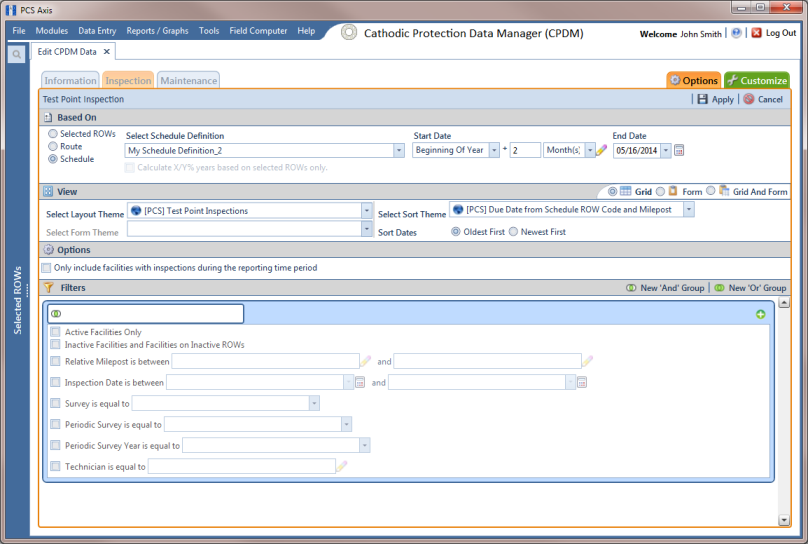Click the Cancel red circle icon

749,99
